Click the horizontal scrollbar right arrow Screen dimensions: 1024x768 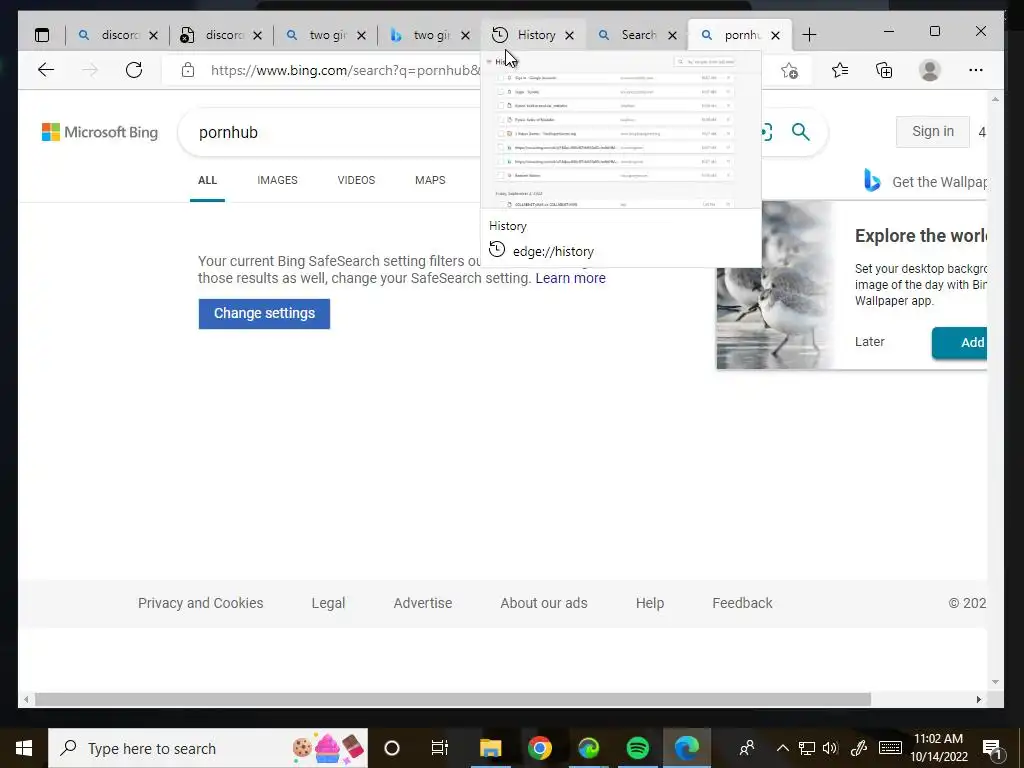[978, 699]
